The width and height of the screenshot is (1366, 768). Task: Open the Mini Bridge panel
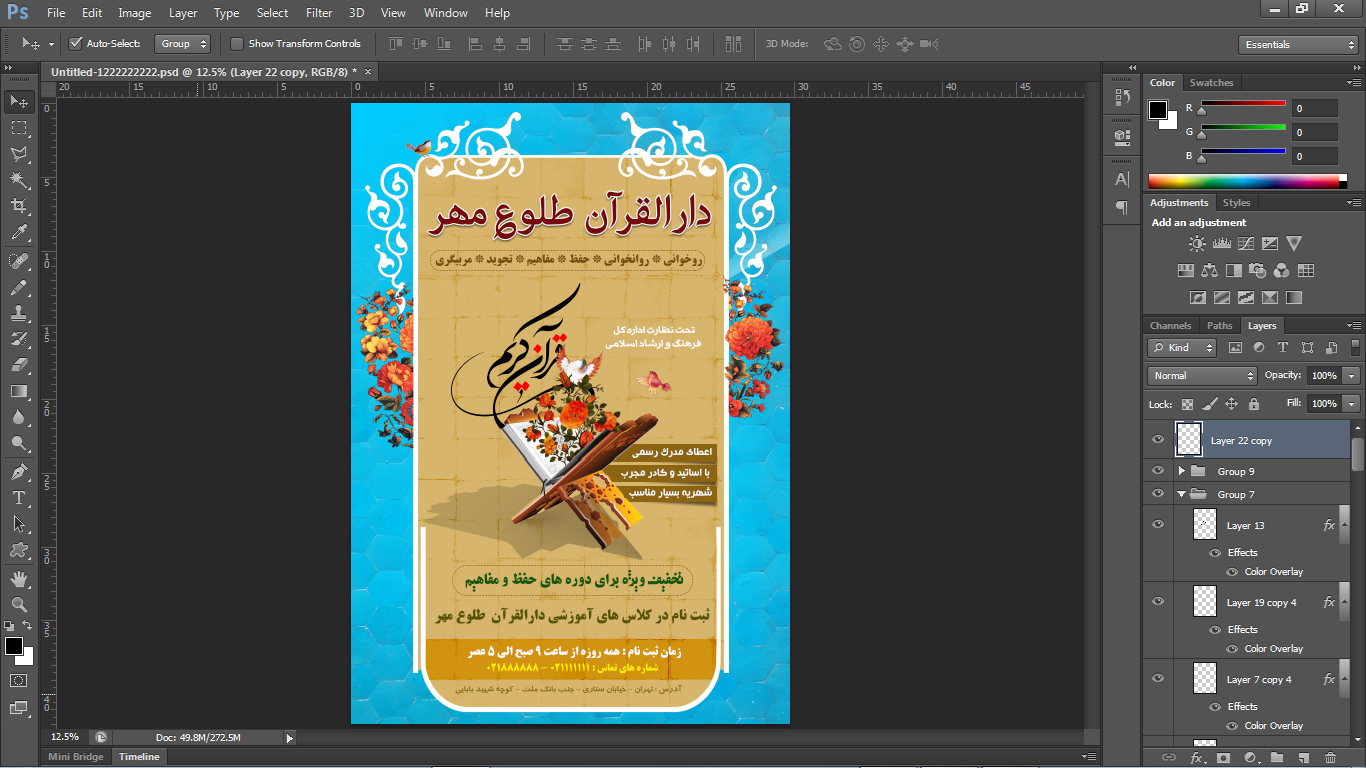76,757
